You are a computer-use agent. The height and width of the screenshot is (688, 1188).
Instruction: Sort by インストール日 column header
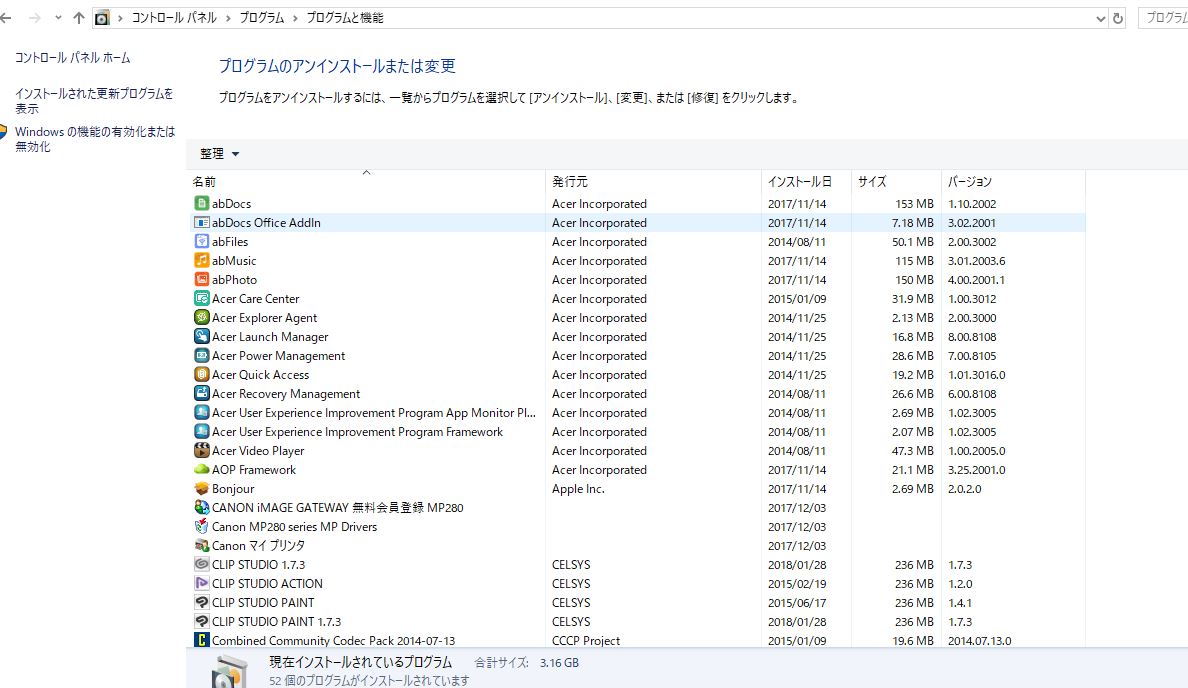799,182
